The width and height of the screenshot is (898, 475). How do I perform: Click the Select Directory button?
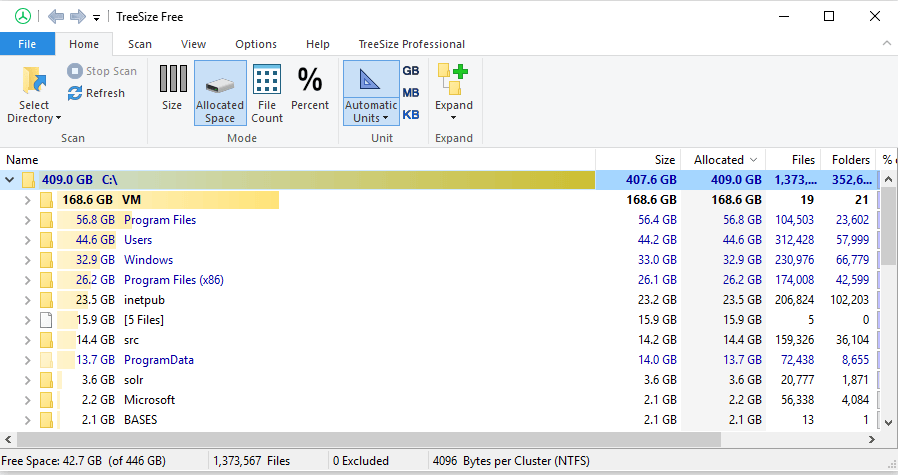coord(34,93)
